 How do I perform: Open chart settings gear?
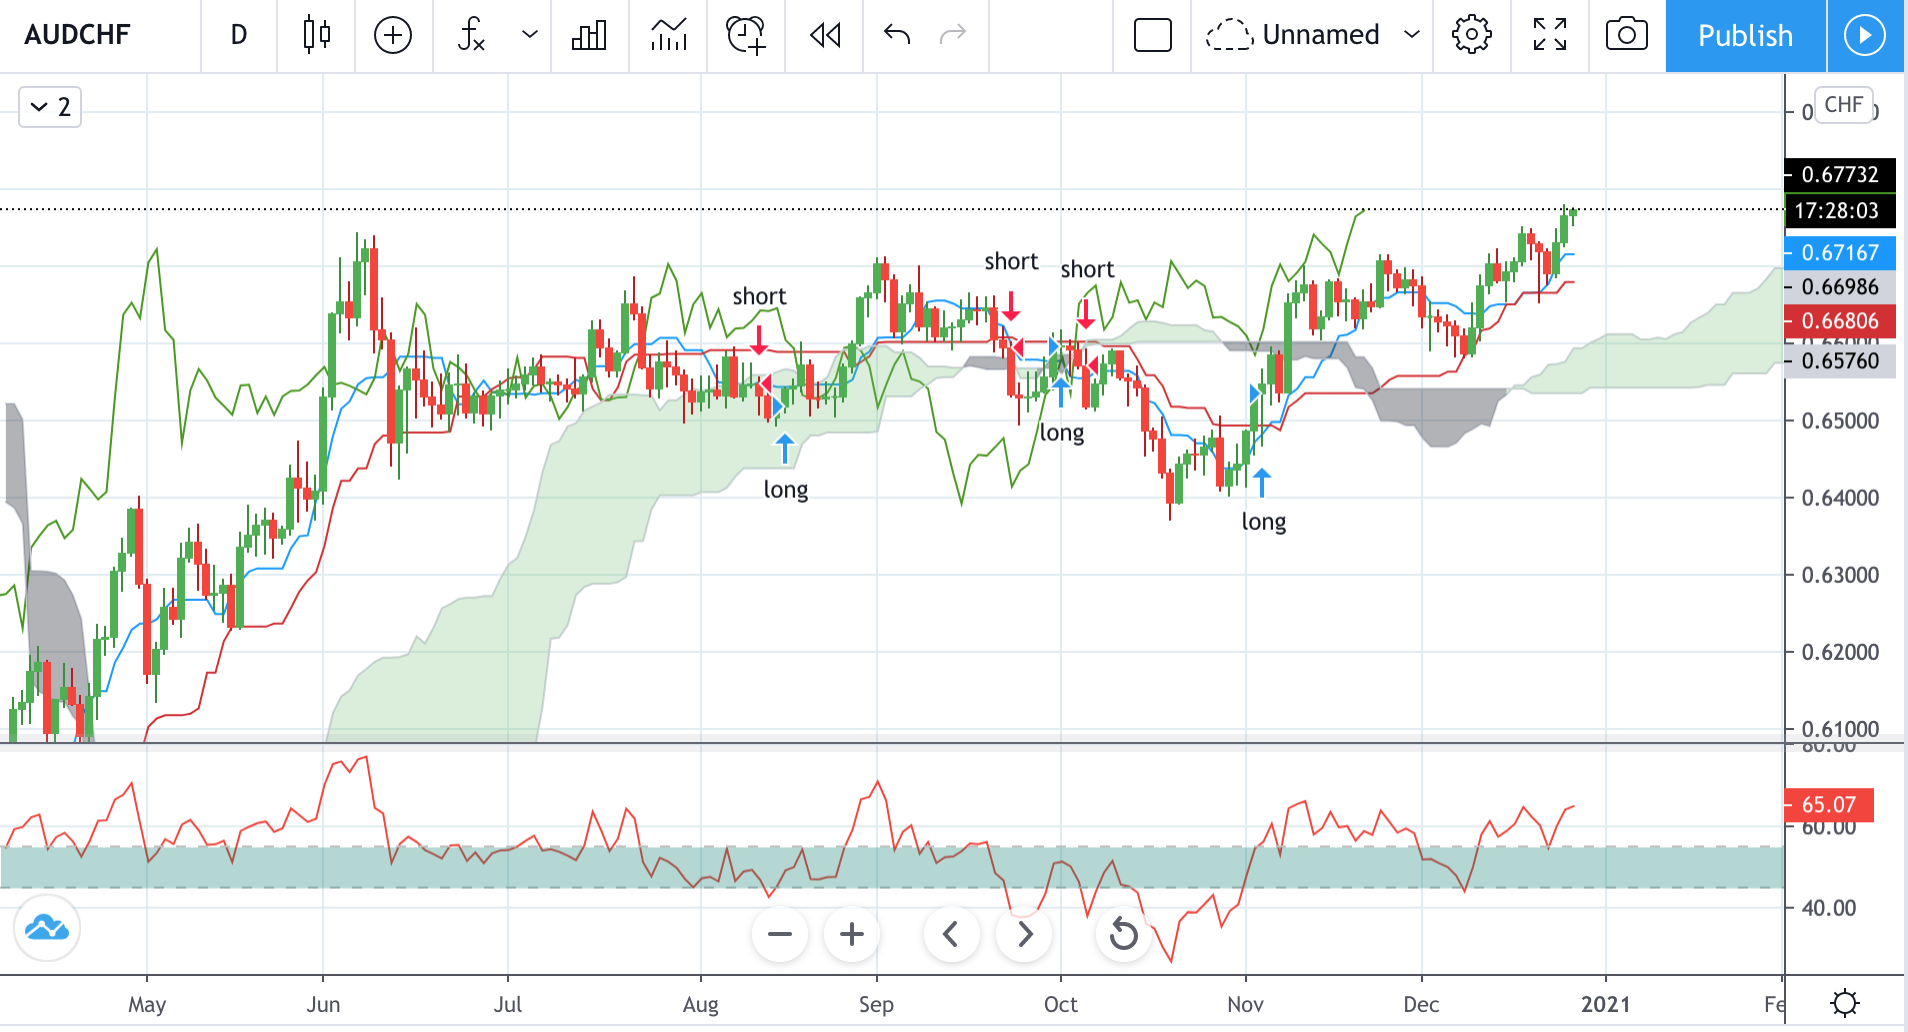coord(1471,35)
